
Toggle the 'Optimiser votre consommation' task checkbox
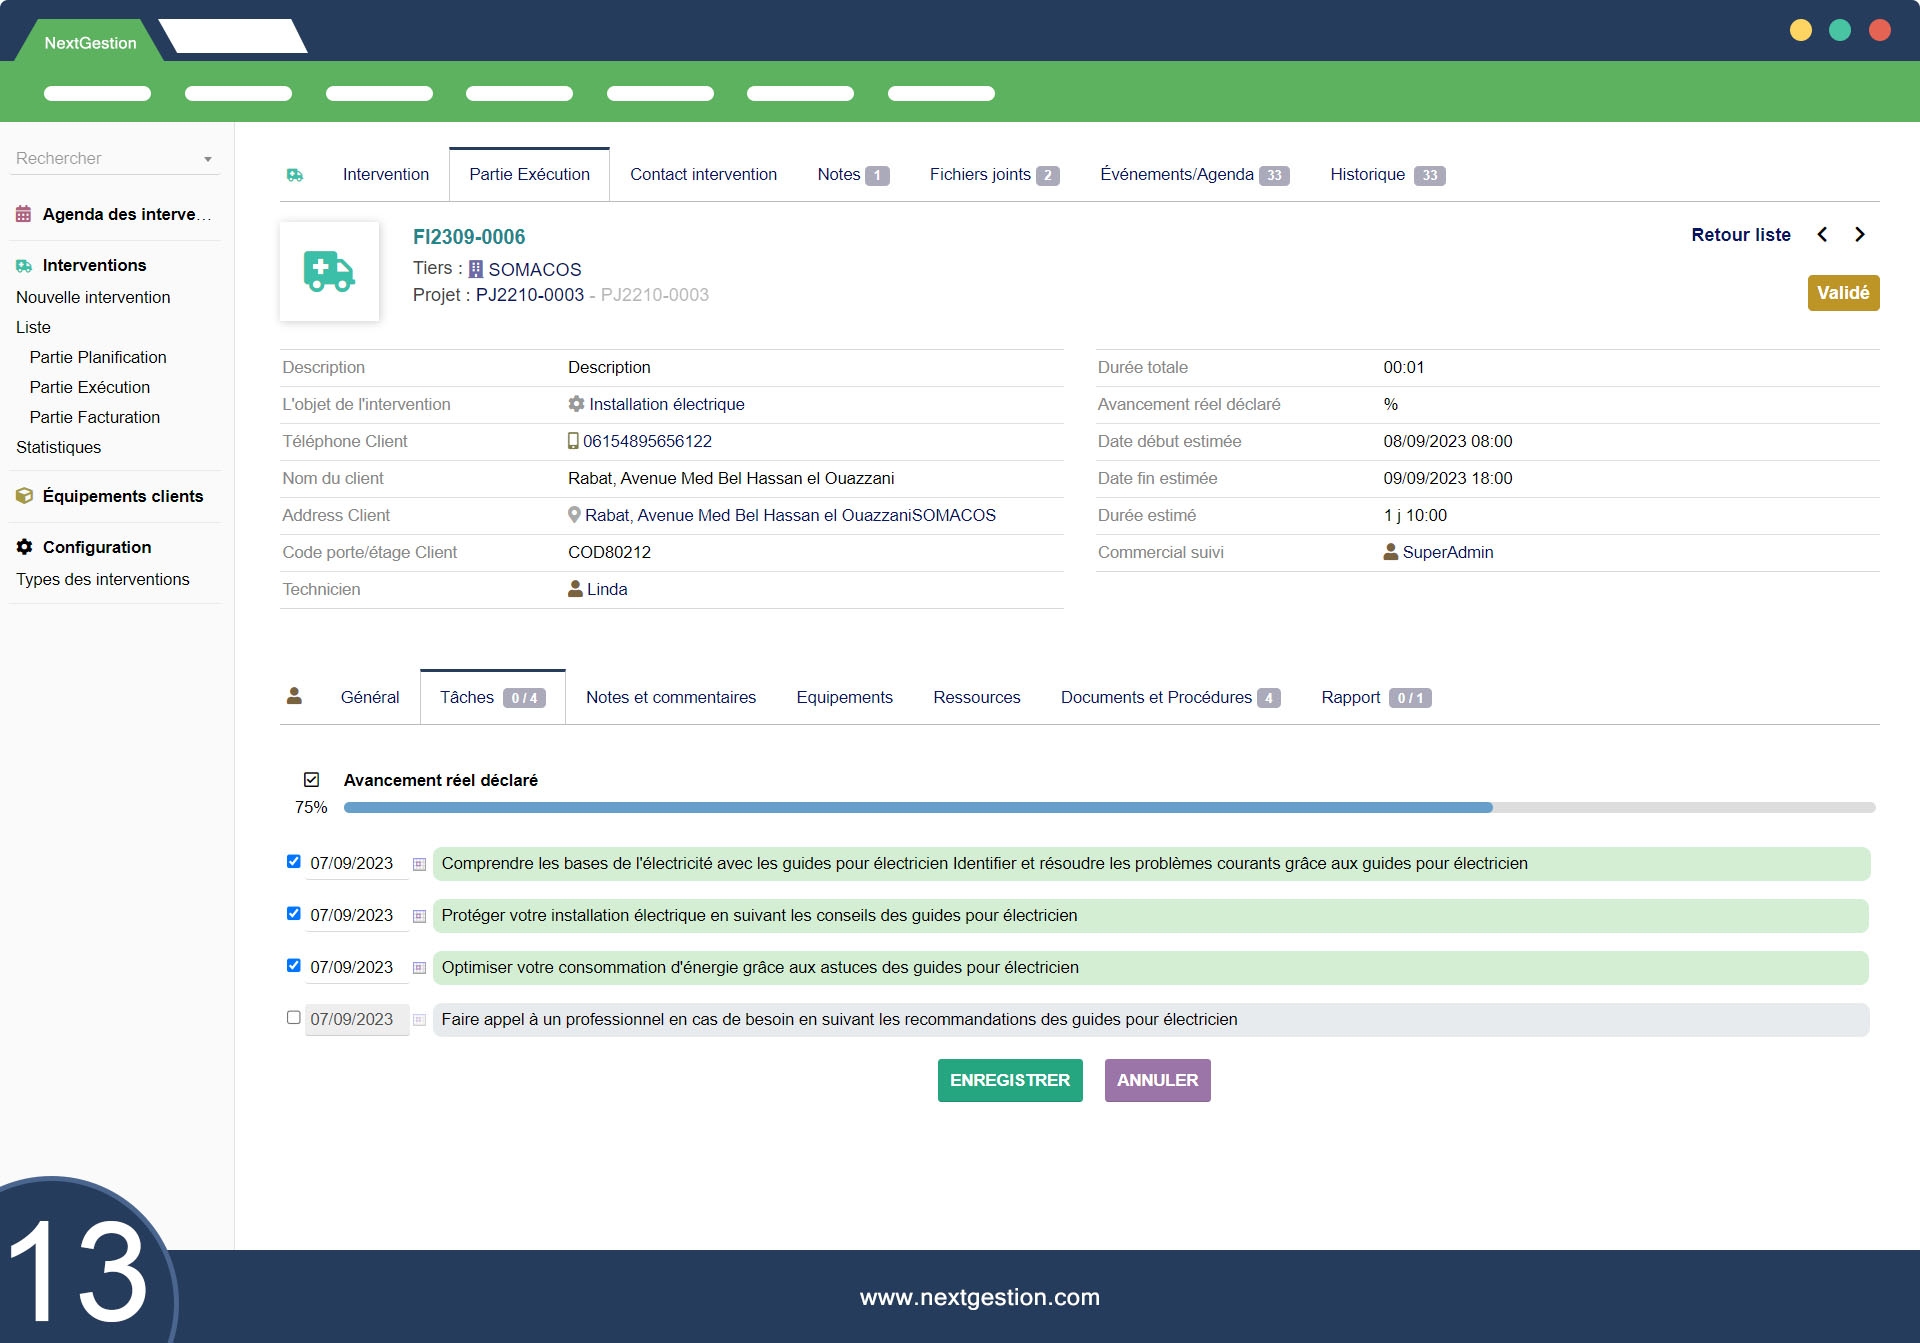(293, 965)
